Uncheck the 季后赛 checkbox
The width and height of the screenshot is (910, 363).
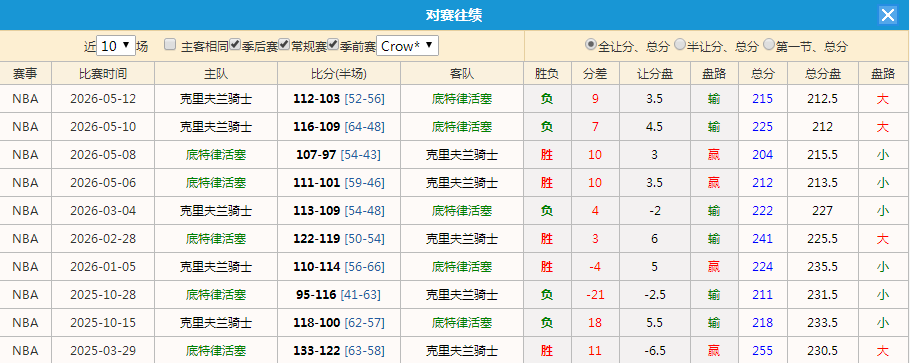coord(235,45)
